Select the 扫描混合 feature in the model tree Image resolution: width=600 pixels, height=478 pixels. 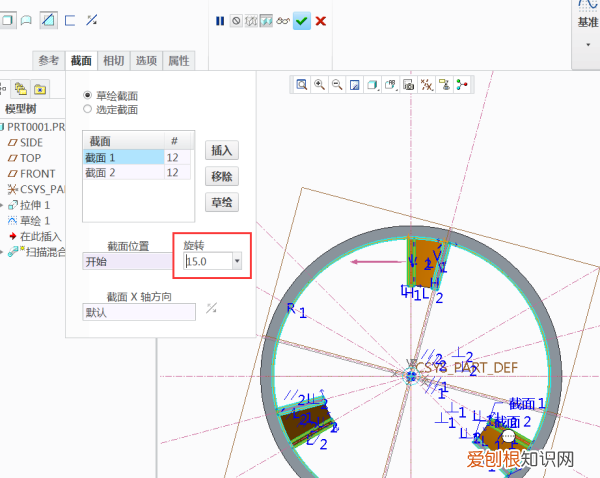click(x=37, y=252)
